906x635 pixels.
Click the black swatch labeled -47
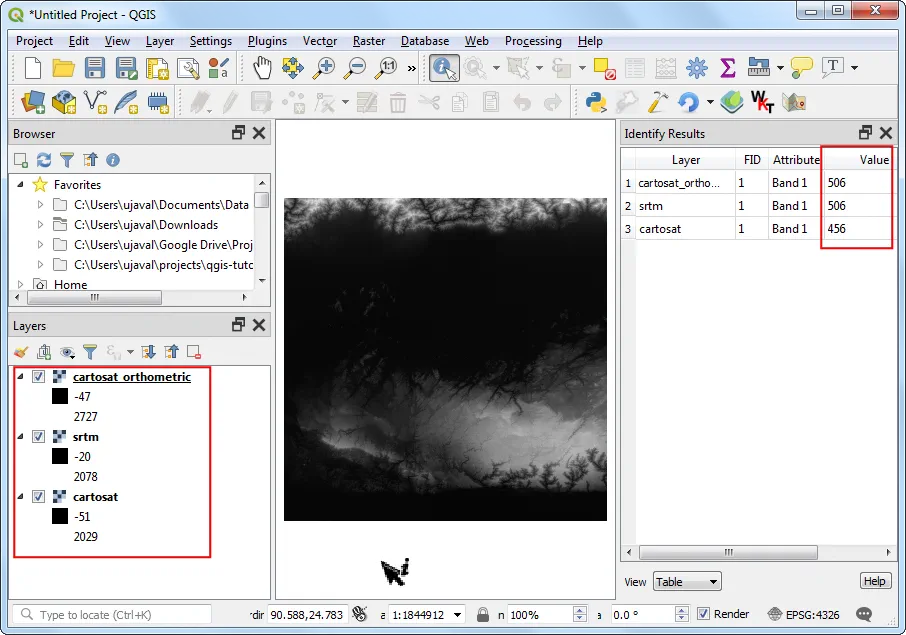60,396
